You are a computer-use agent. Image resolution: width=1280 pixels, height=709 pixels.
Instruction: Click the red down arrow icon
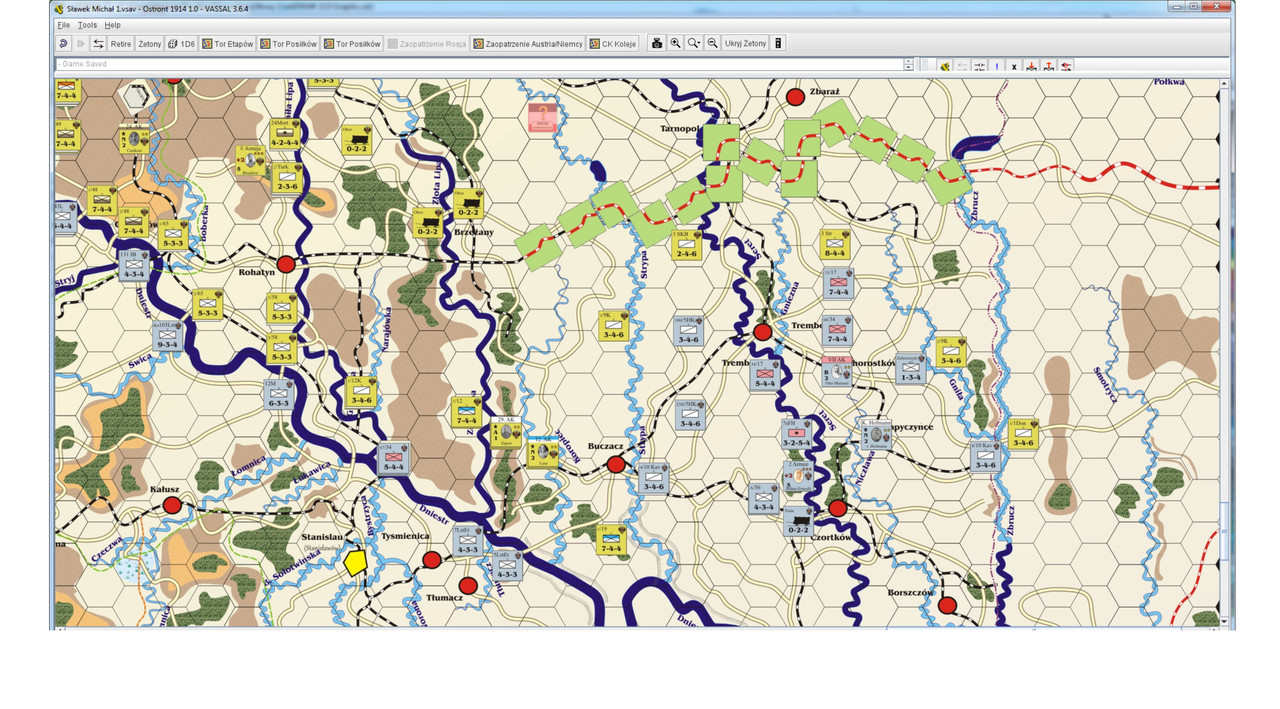(1031, 66)
